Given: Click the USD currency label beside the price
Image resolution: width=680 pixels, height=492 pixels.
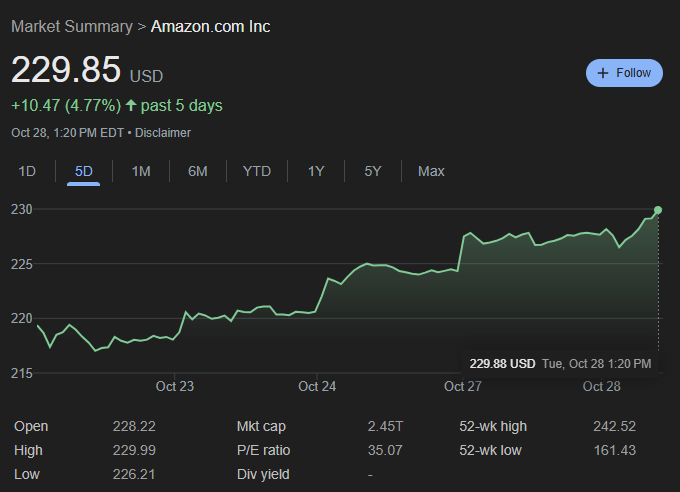Looking at the screenshot, I should (147, 76).
